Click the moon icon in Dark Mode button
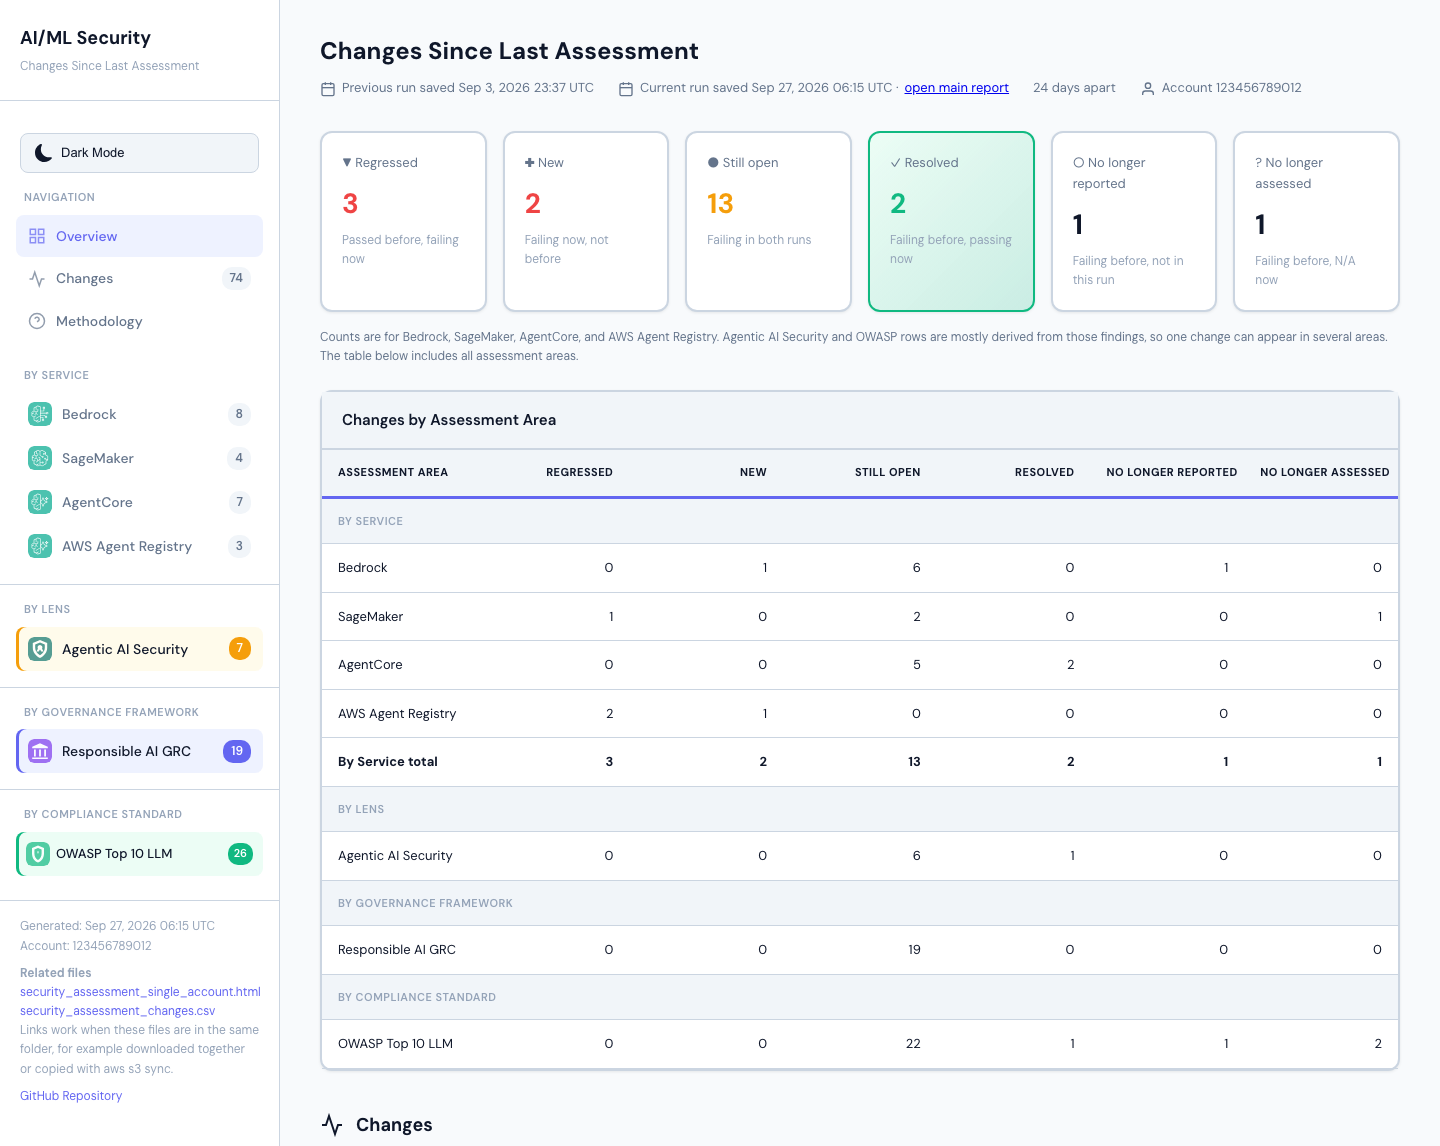Viewport: 1440px width, 1146px height. (43, 153)
